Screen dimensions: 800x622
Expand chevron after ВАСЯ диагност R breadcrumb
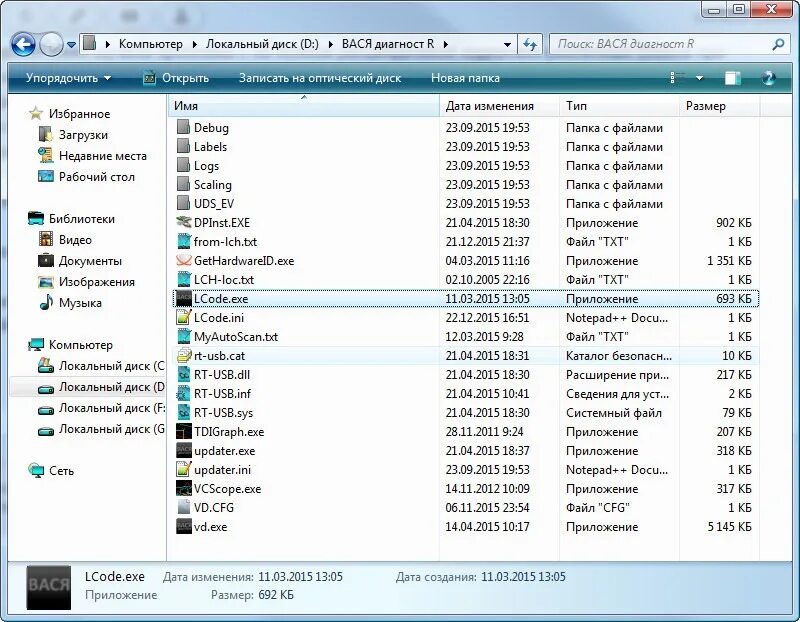[446, 44]
